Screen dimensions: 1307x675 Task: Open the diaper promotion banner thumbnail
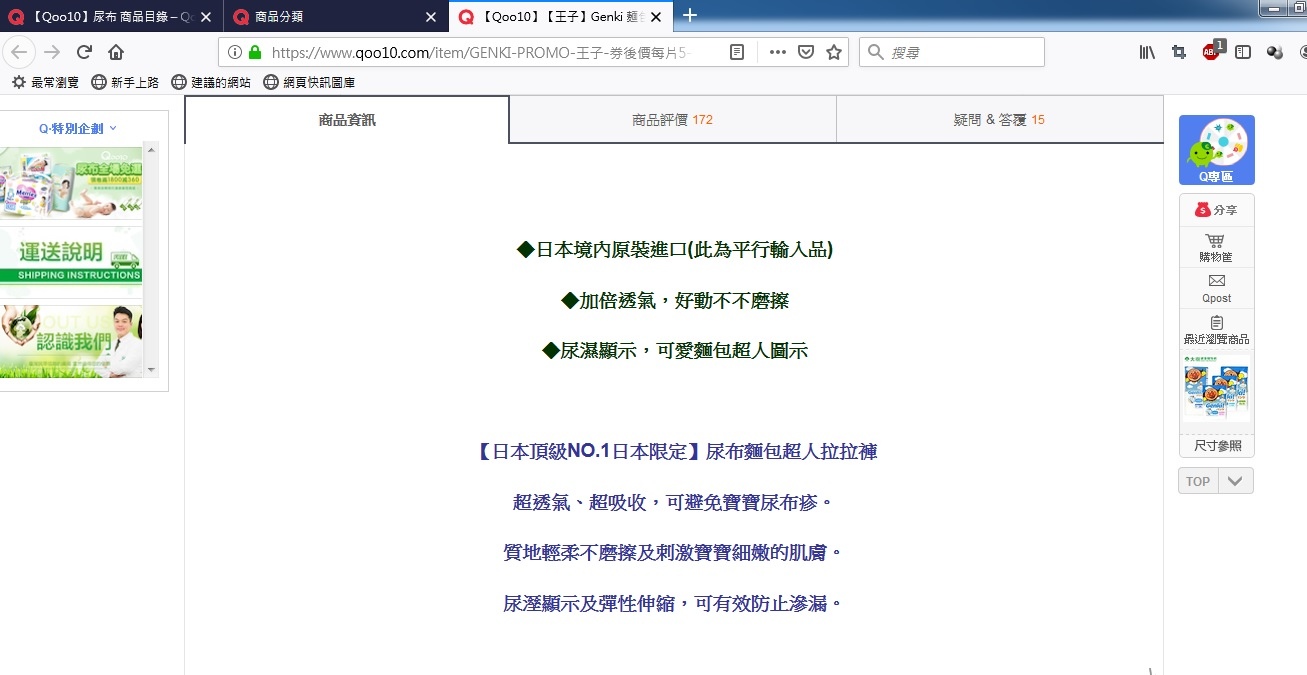point(71,182)
